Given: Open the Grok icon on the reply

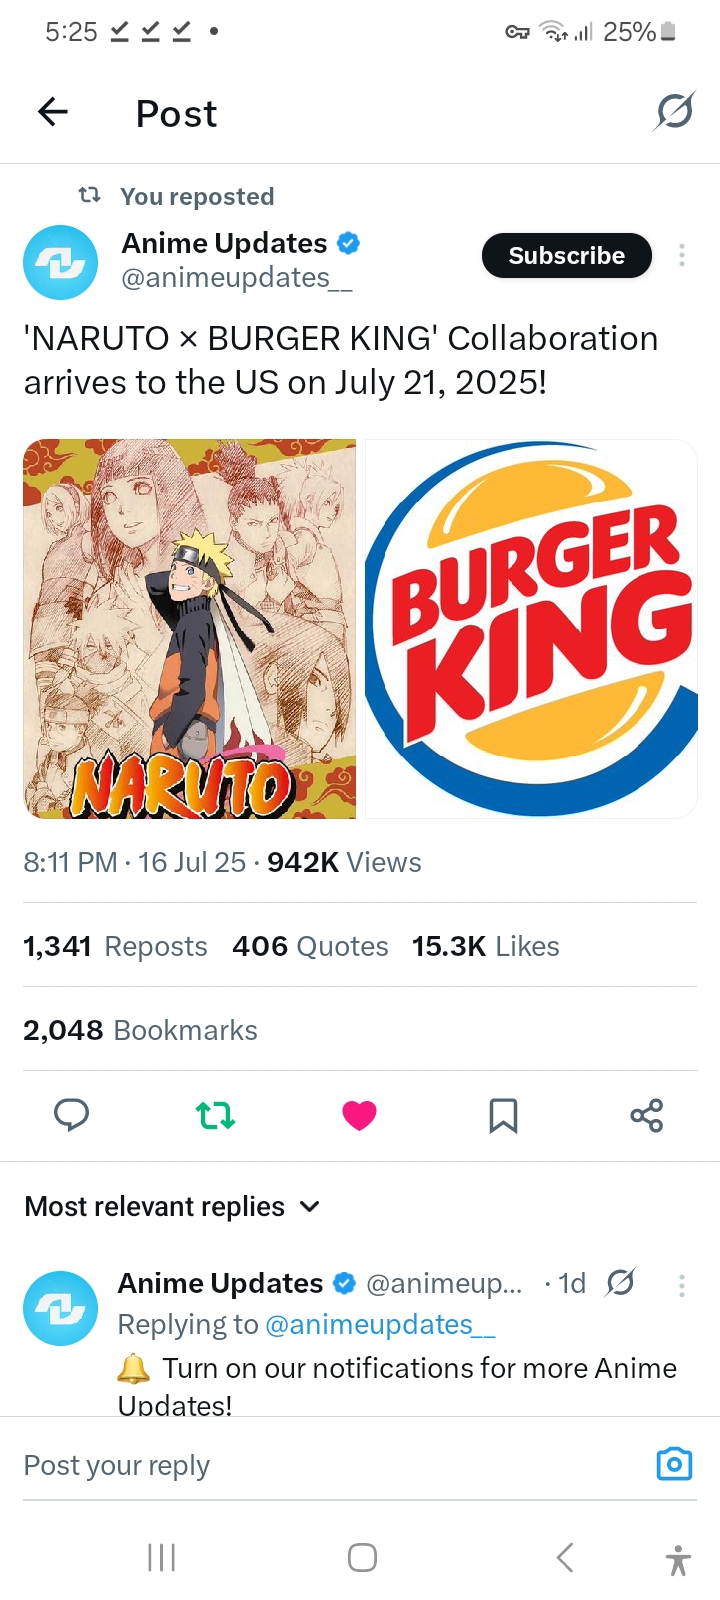Looking at the screenshot, I should (621, 1282).
